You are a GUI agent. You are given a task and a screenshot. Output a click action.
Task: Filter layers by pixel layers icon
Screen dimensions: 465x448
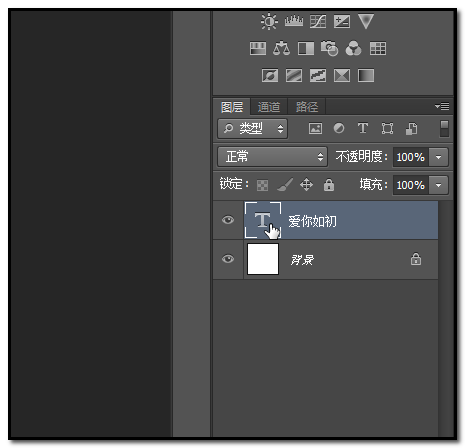315,128
